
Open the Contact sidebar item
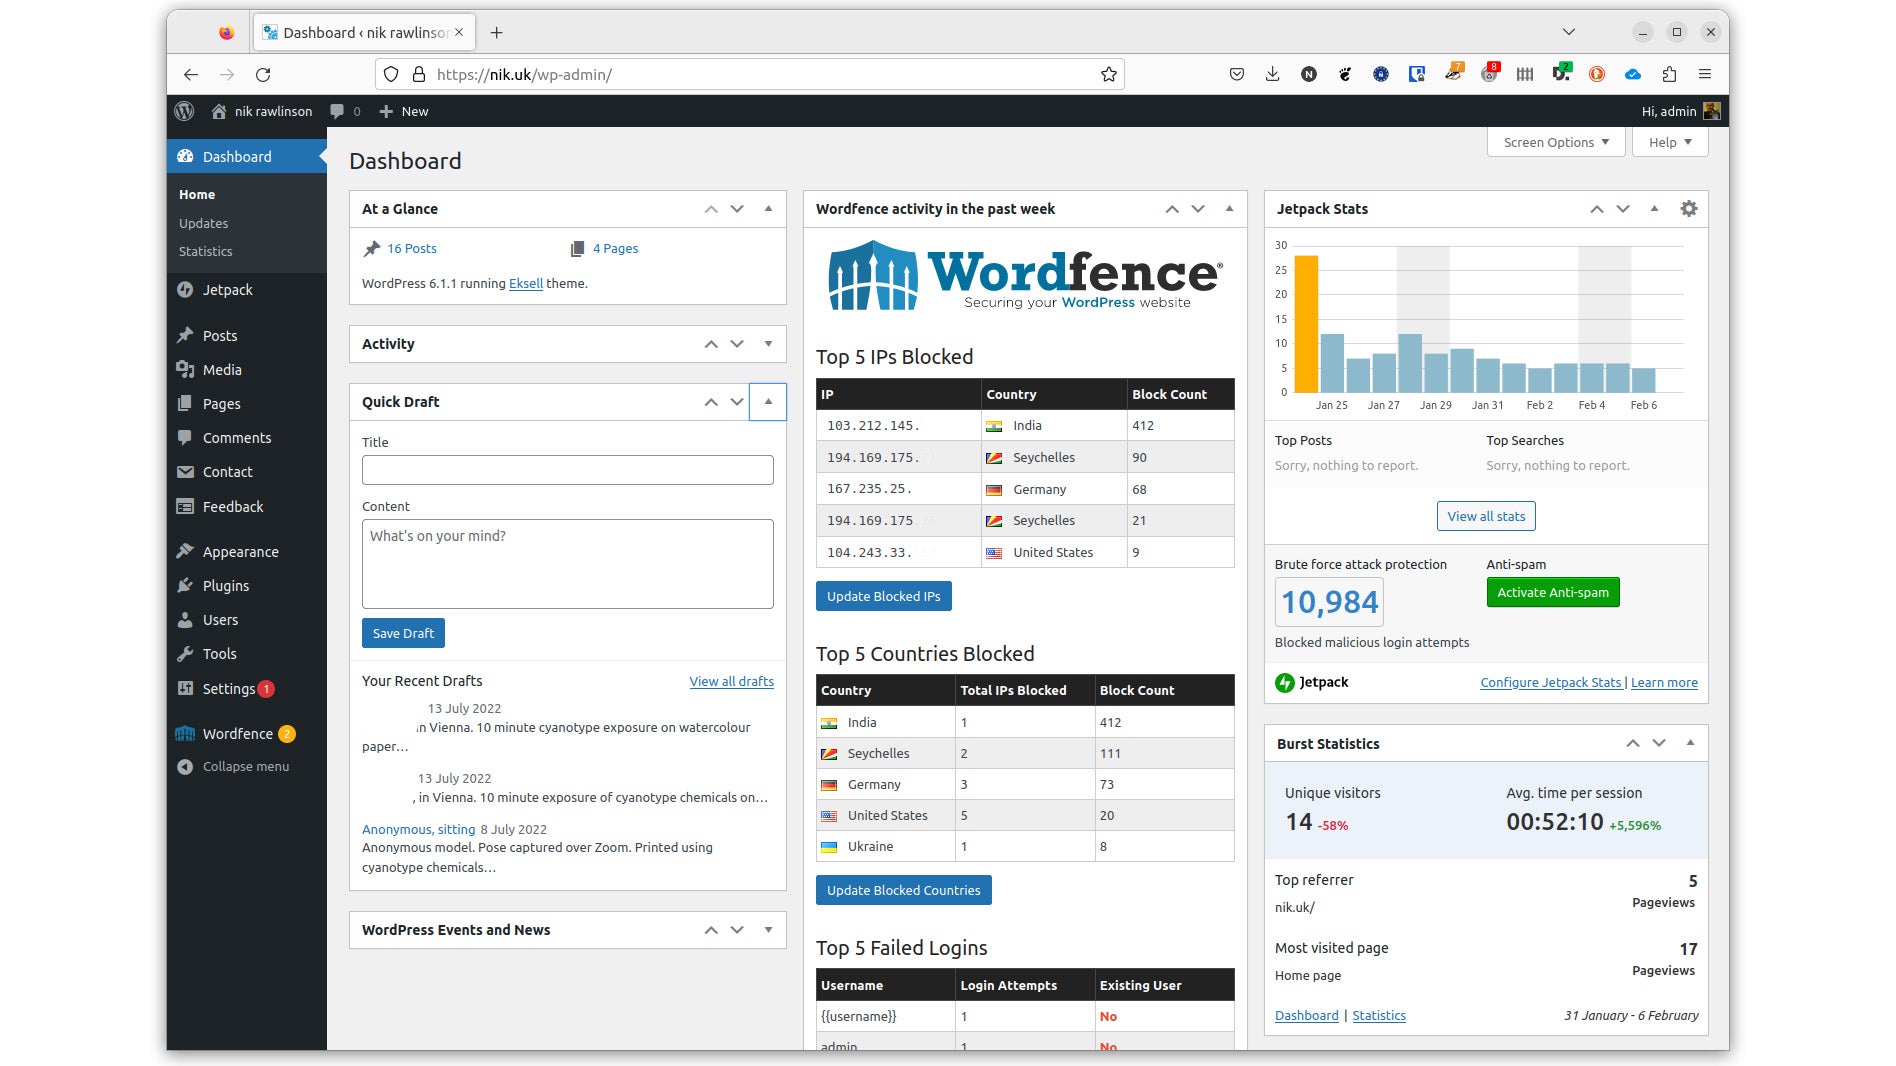[246, 472]
